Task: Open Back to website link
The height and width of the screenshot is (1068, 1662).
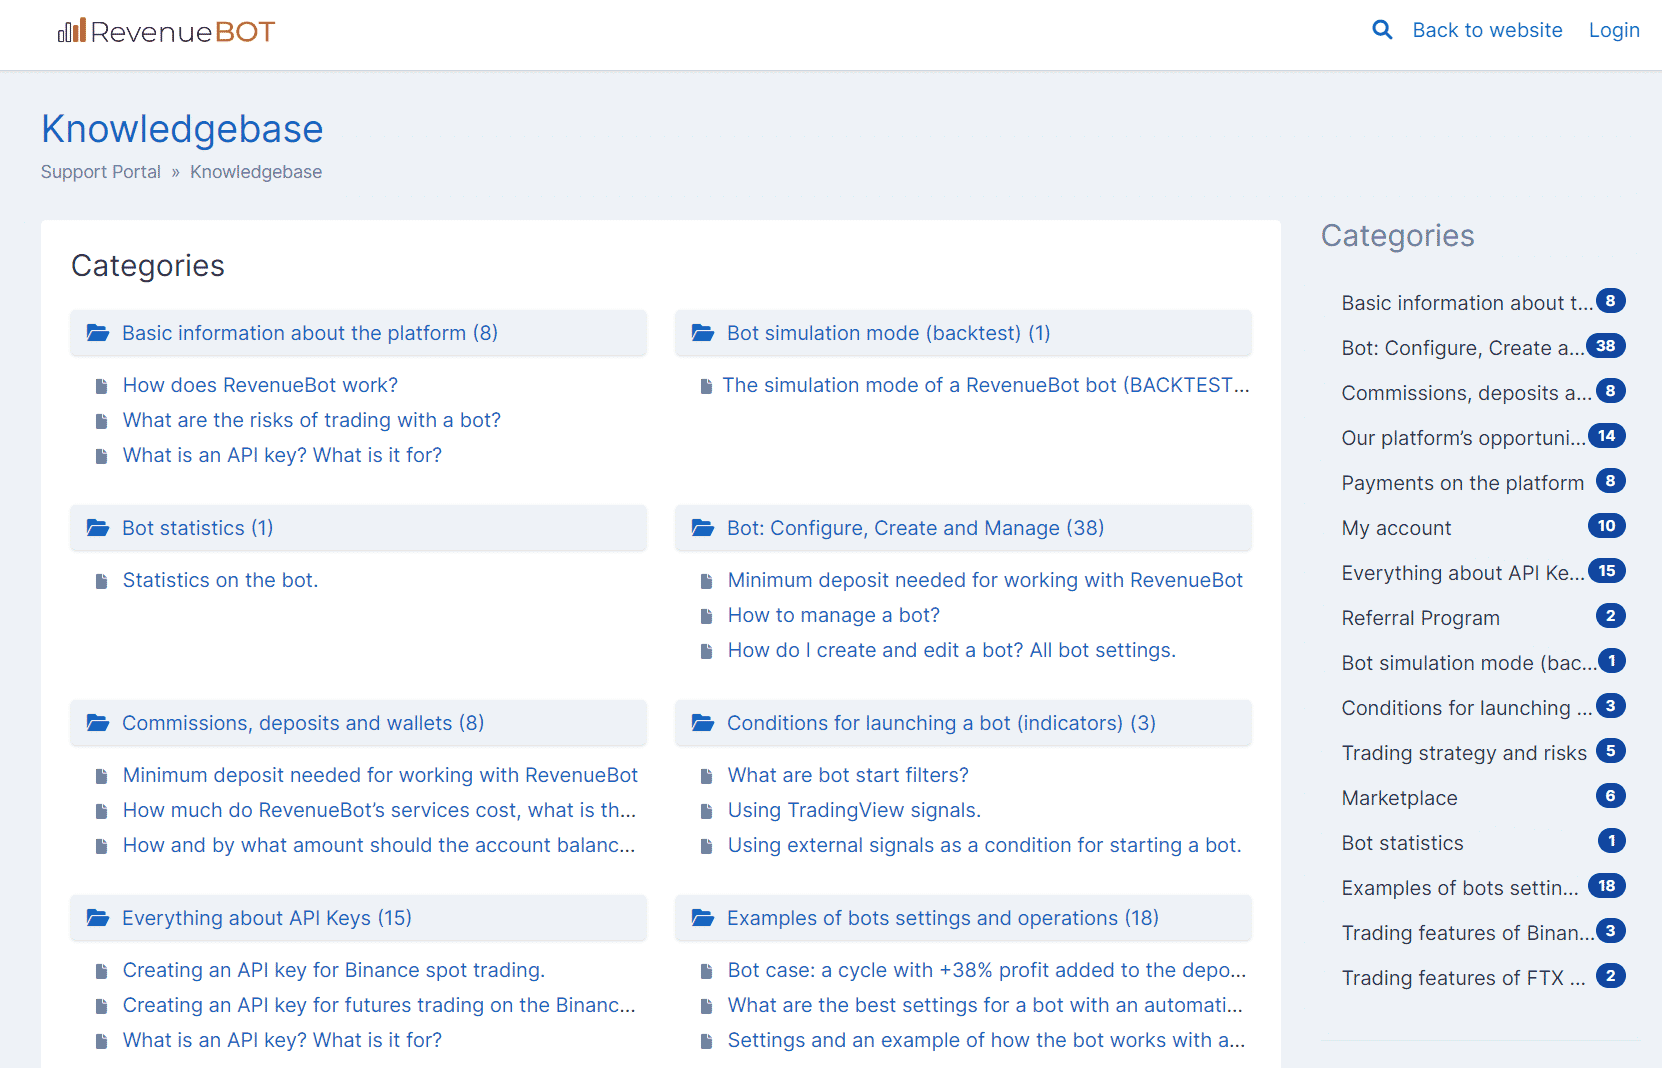Action: [x=1487, y=30]
